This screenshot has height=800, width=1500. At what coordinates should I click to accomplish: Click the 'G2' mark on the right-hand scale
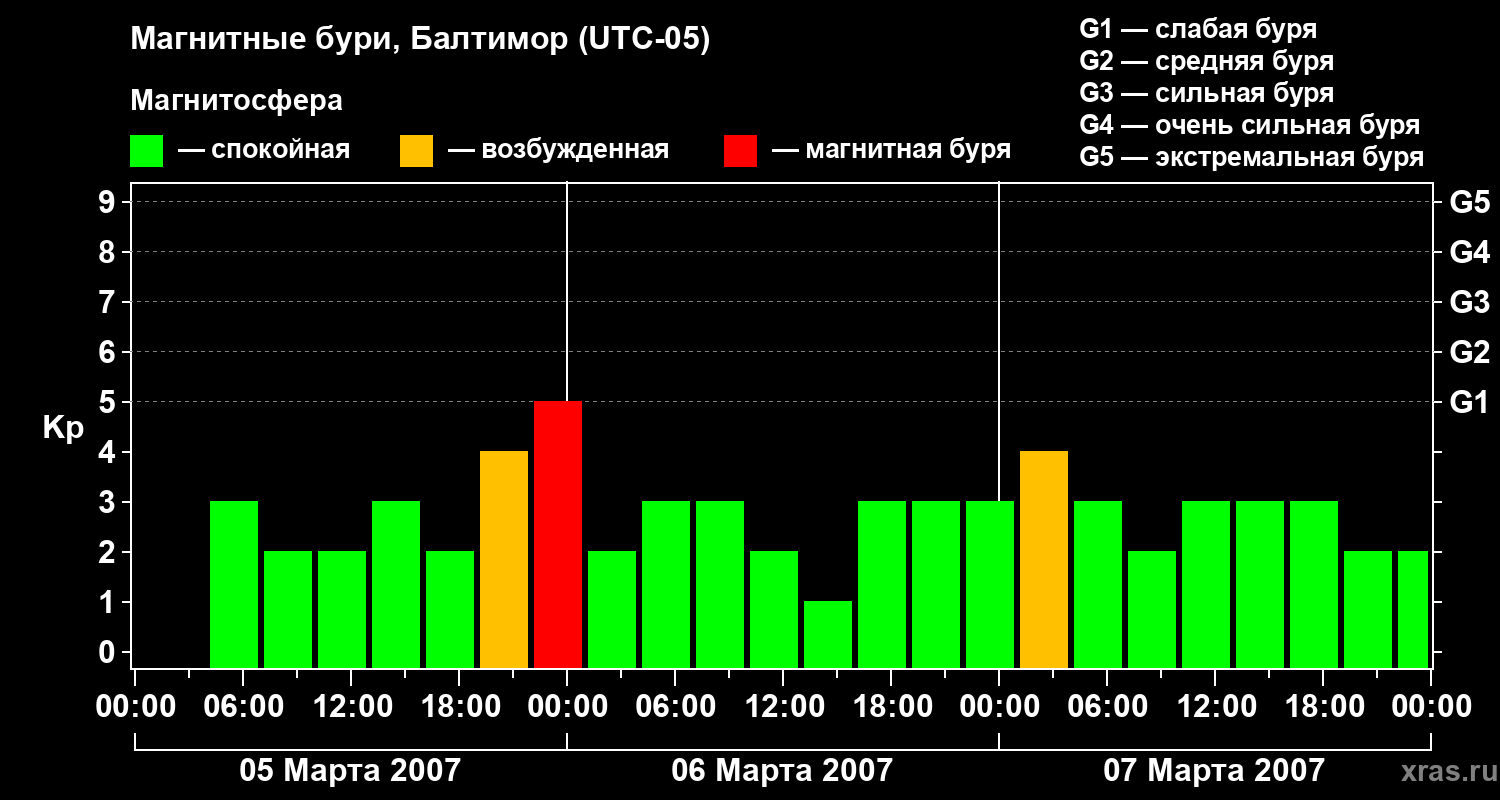pyautogui.click(x=1470, y=352)
